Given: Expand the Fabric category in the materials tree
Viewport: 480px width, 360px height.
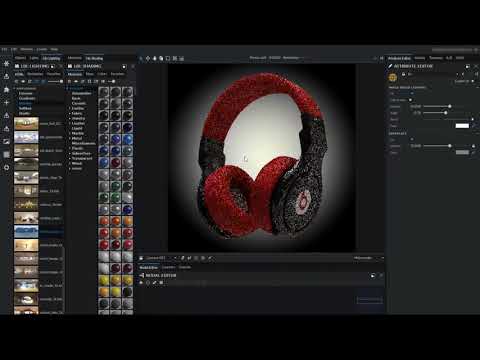Looking at the screenshot, I should pos(70,113).
